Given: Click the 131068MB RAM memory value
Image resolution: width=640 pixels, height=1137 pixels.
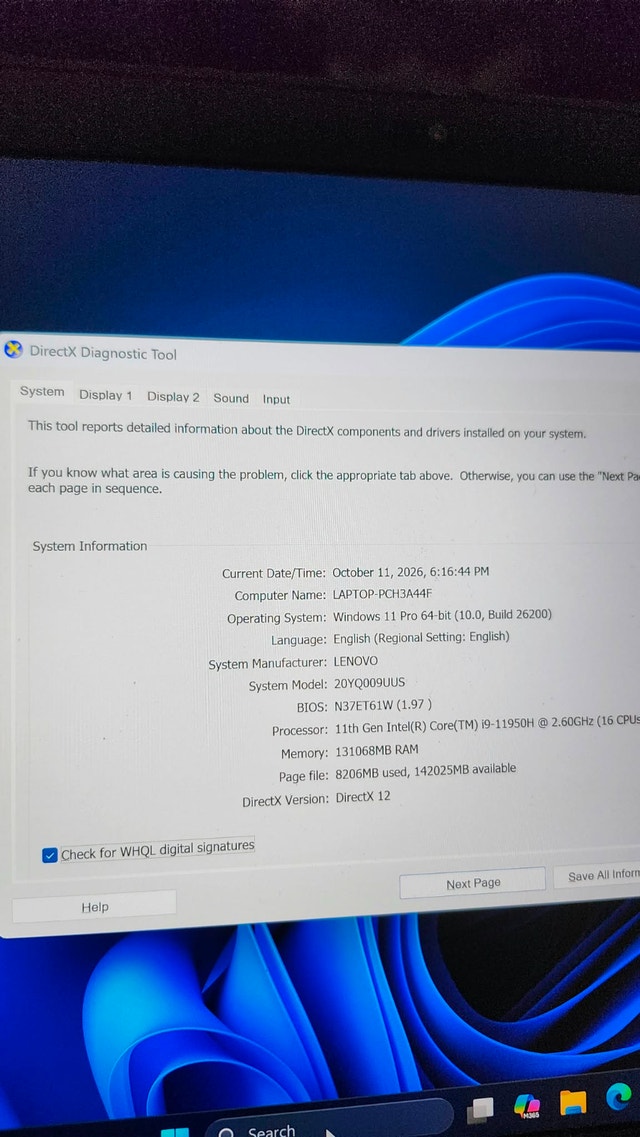Looking at the screenshot, I should click(376, 751).
